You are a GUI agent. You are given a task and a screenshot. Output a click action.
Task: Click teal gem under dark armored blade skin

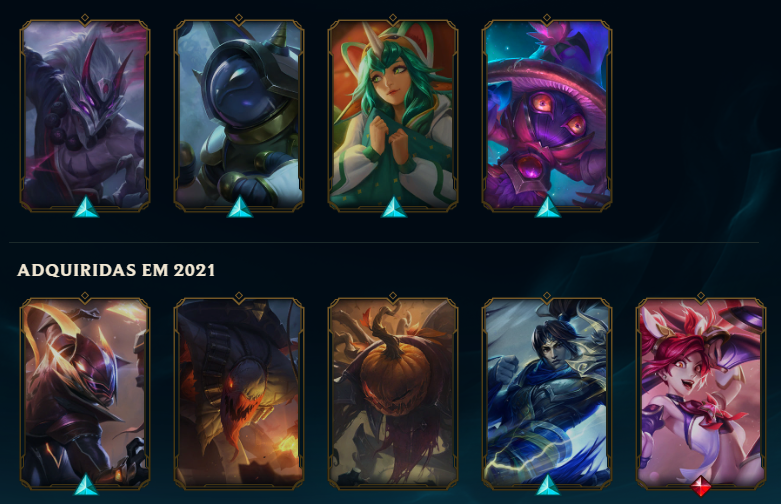click(x=86, y=485)
